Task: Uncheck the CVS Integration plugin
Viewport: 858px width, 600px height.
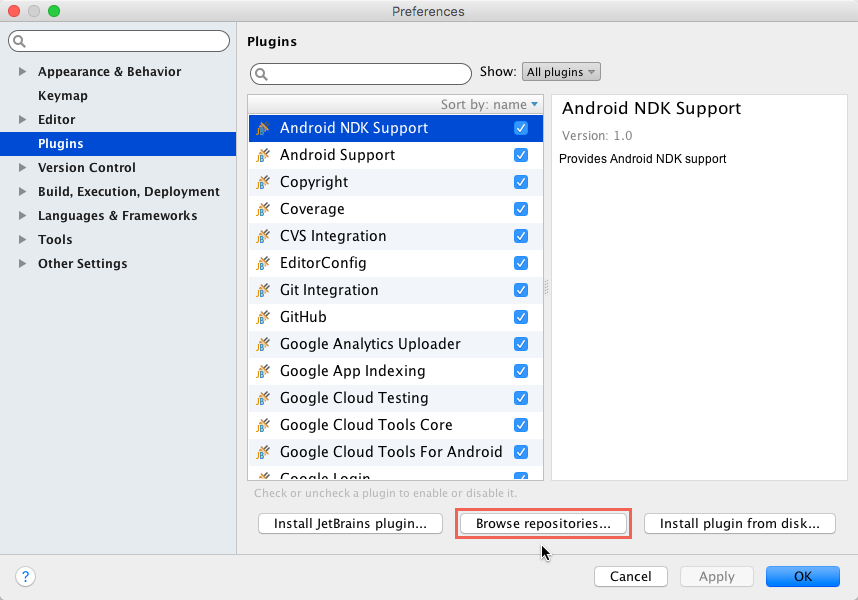Action: tap(521, 236)
